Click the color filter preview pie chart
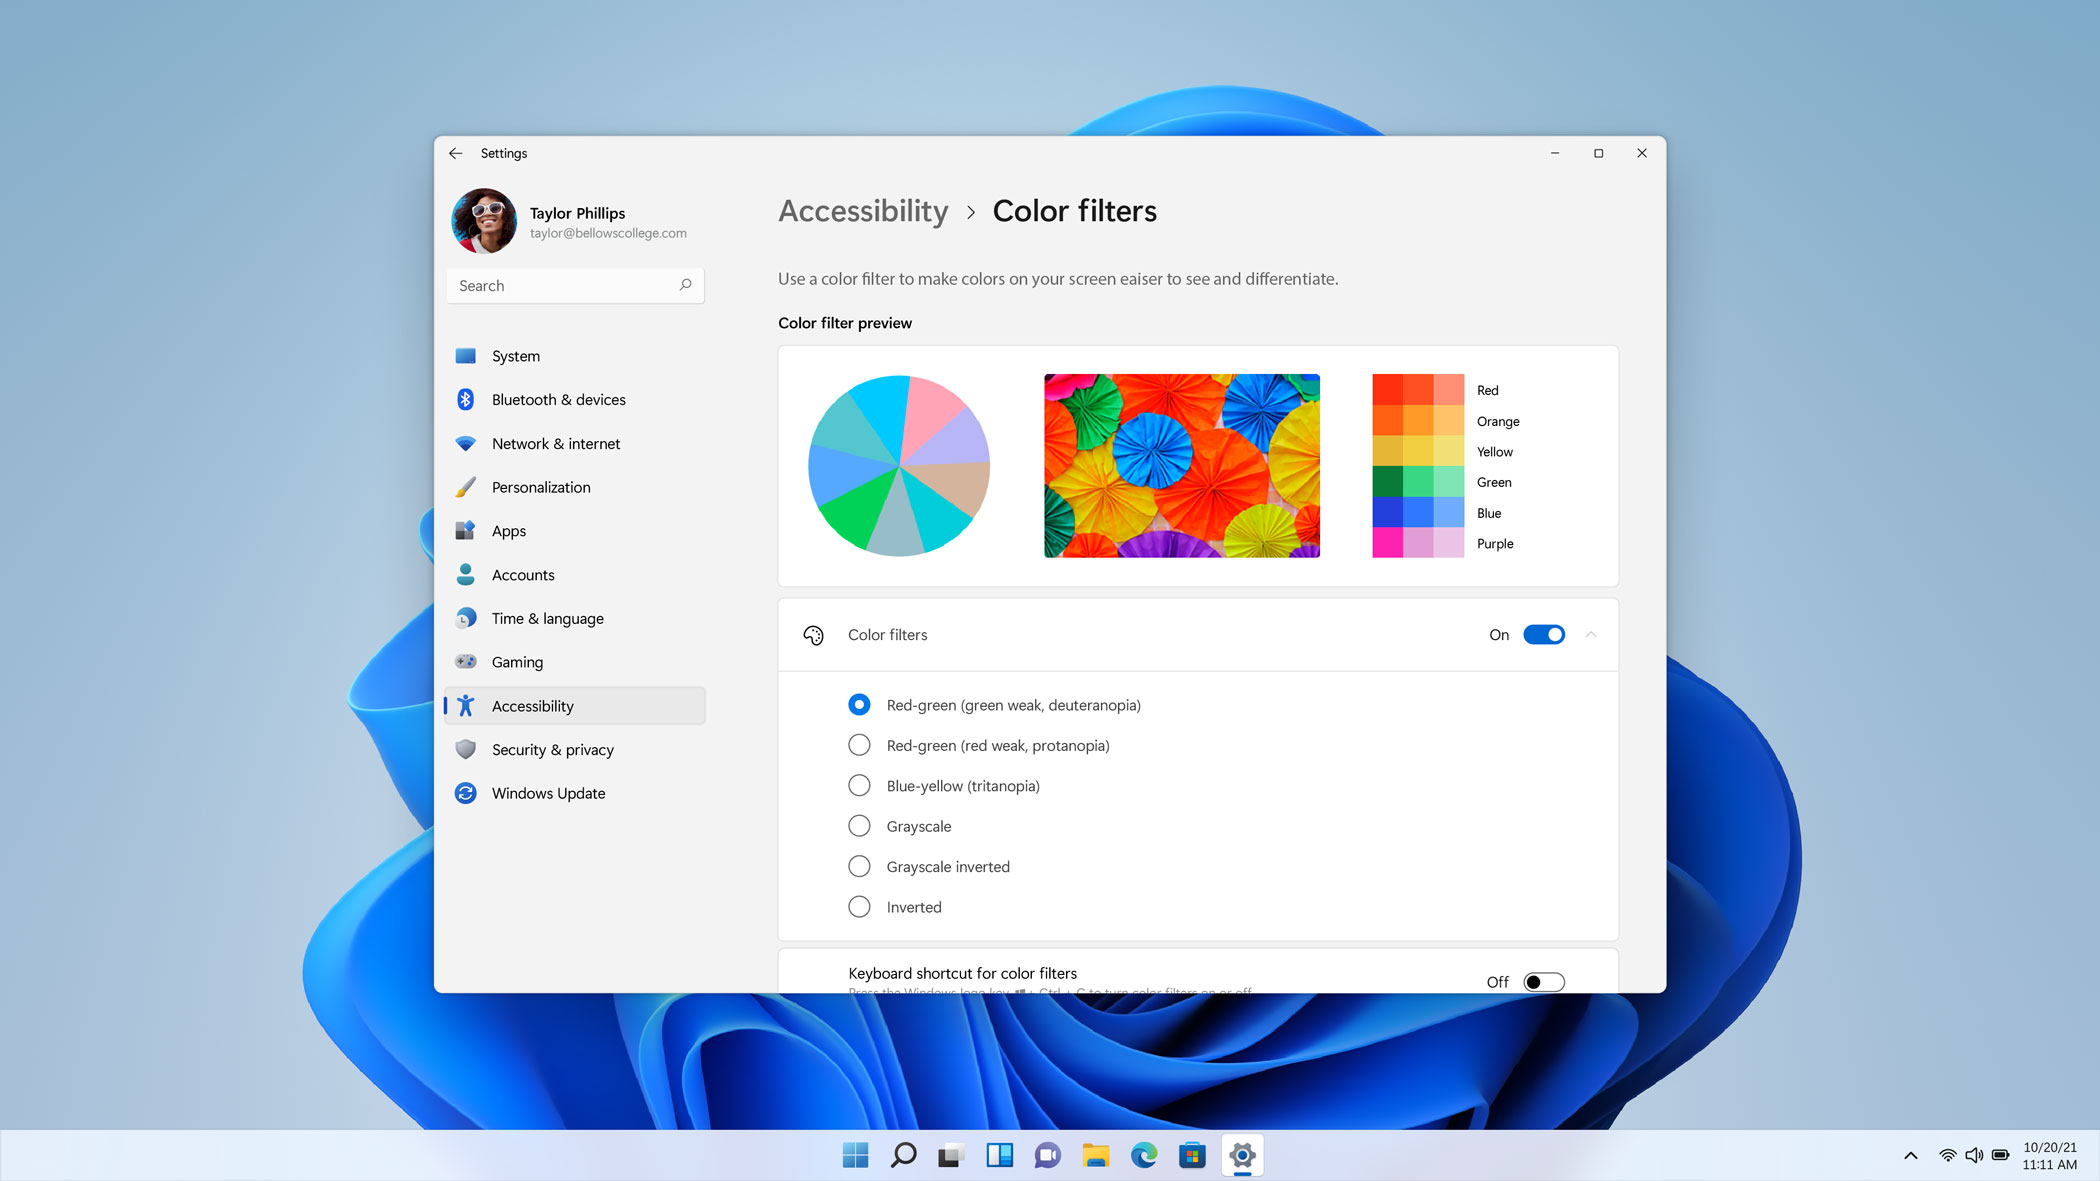 [x=897, y=464]
